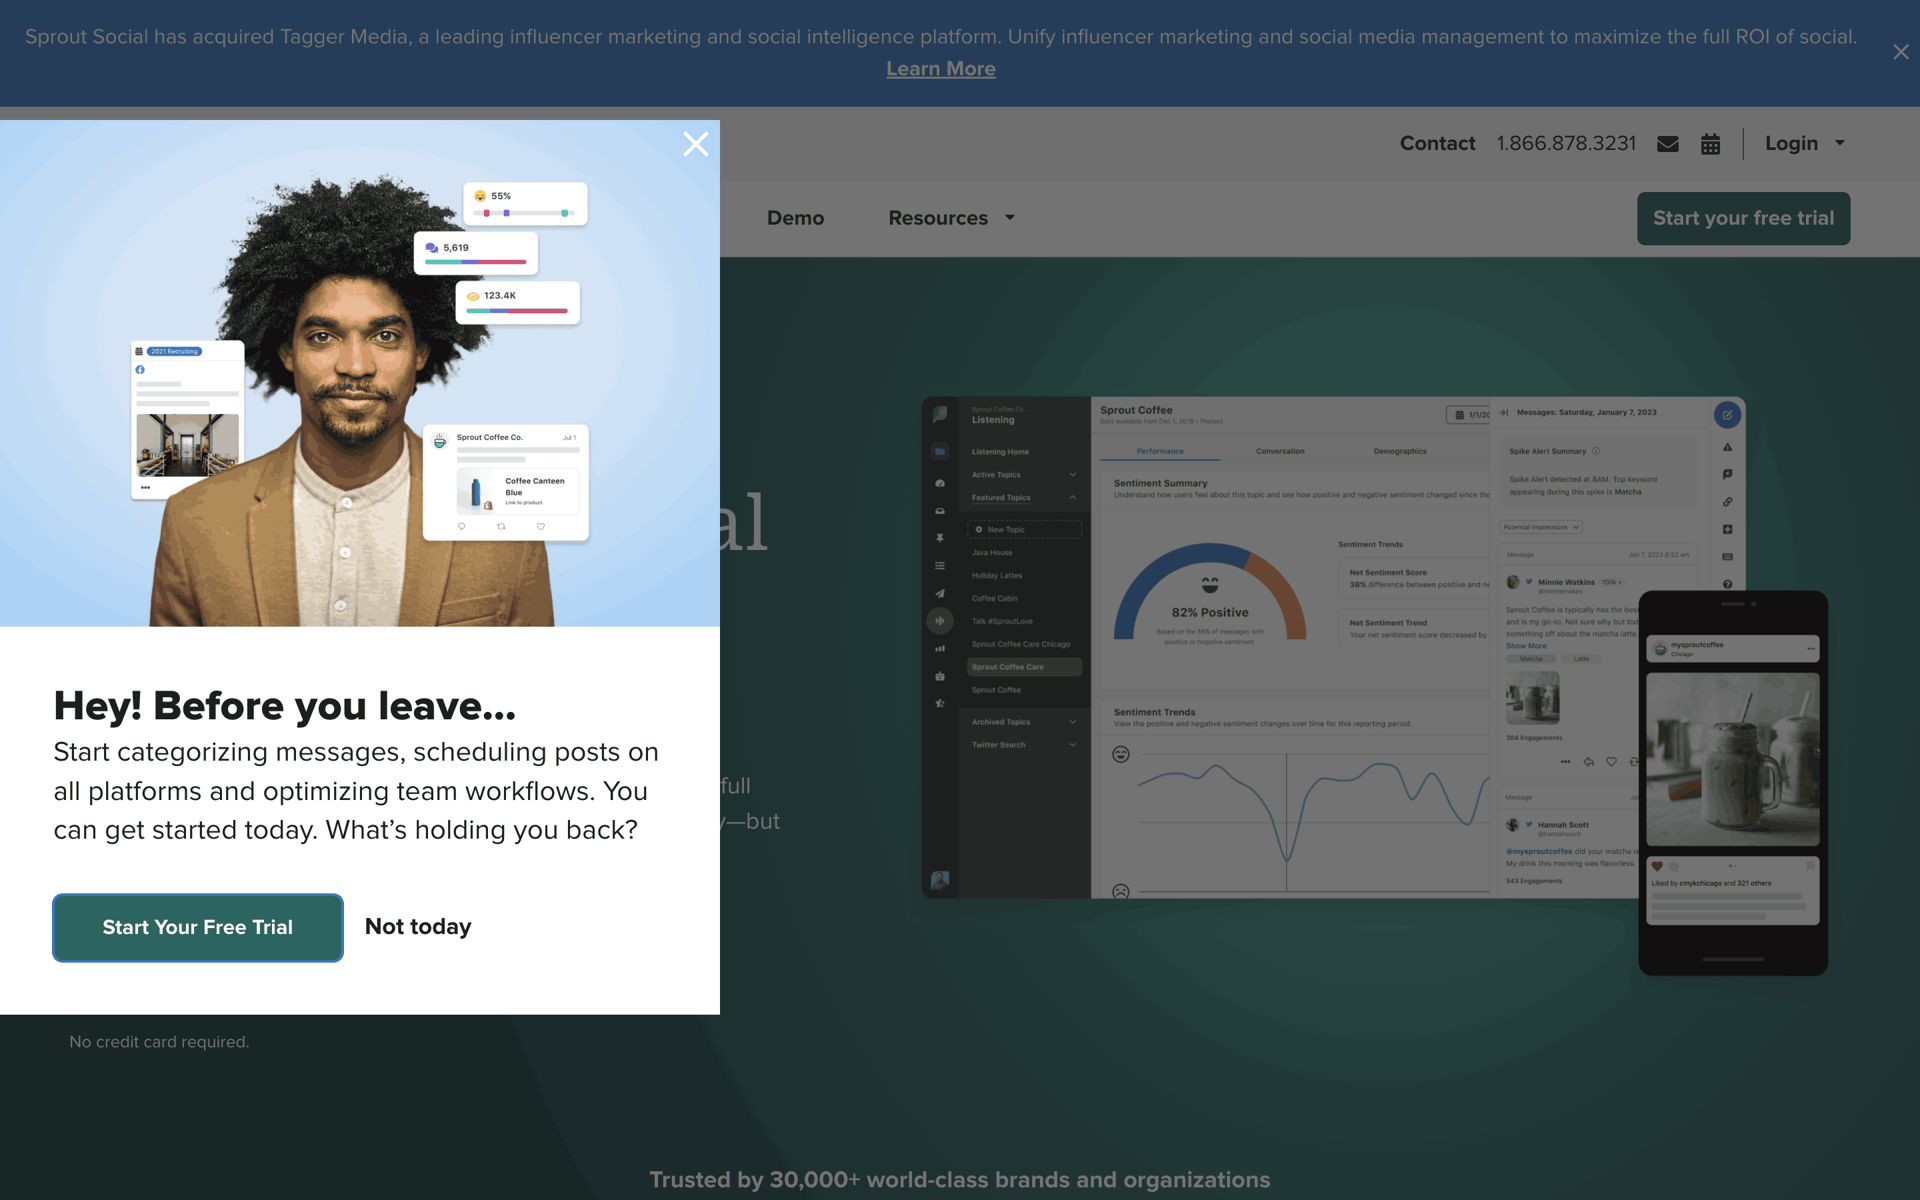Click the 123.4K impressions stat card

click(517, 302)
